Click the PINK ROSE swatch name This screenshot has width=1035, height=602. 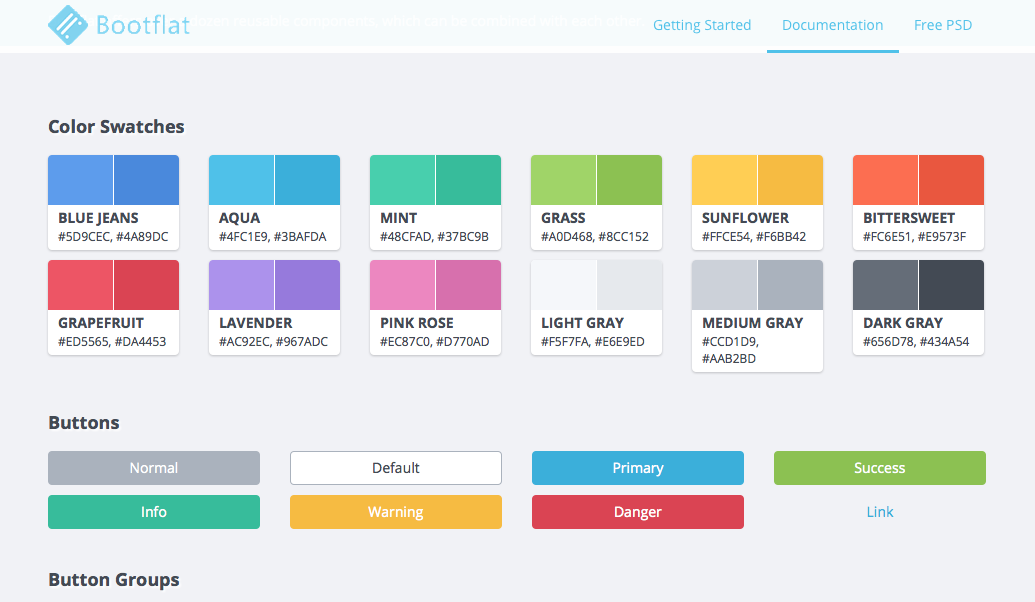[417, 323]
